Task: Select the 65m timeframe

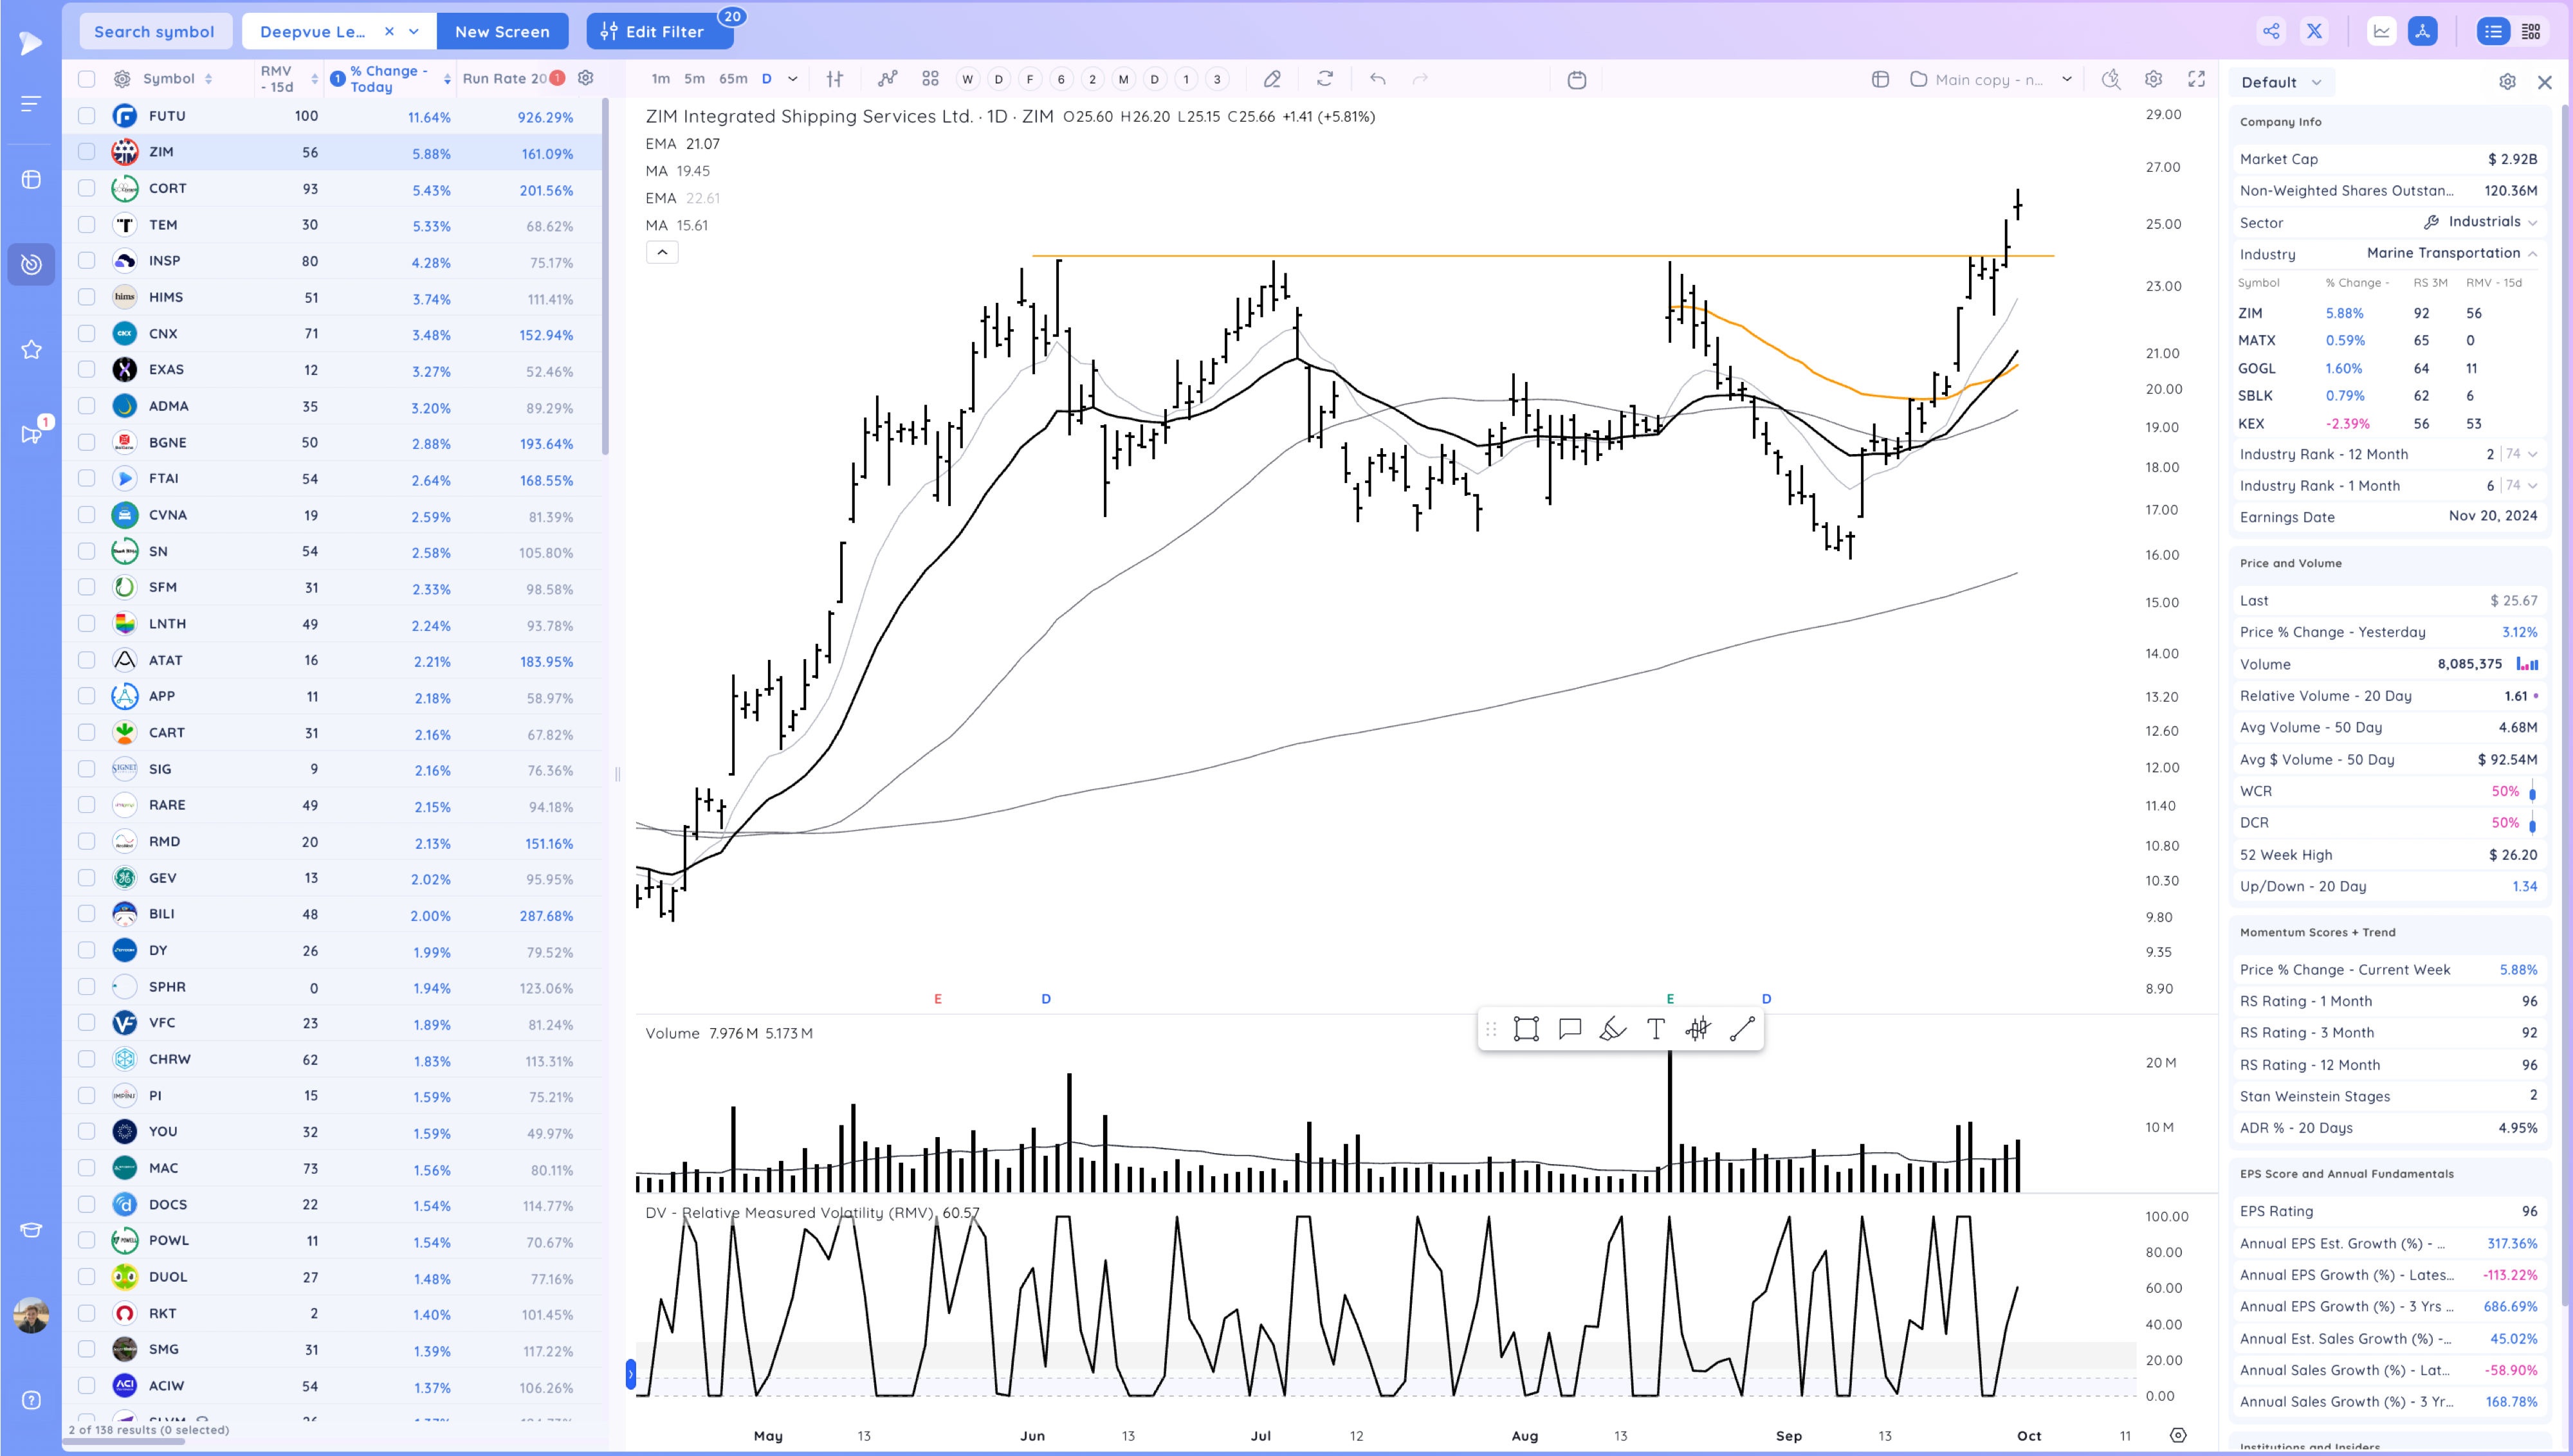Action: [733, 79]
